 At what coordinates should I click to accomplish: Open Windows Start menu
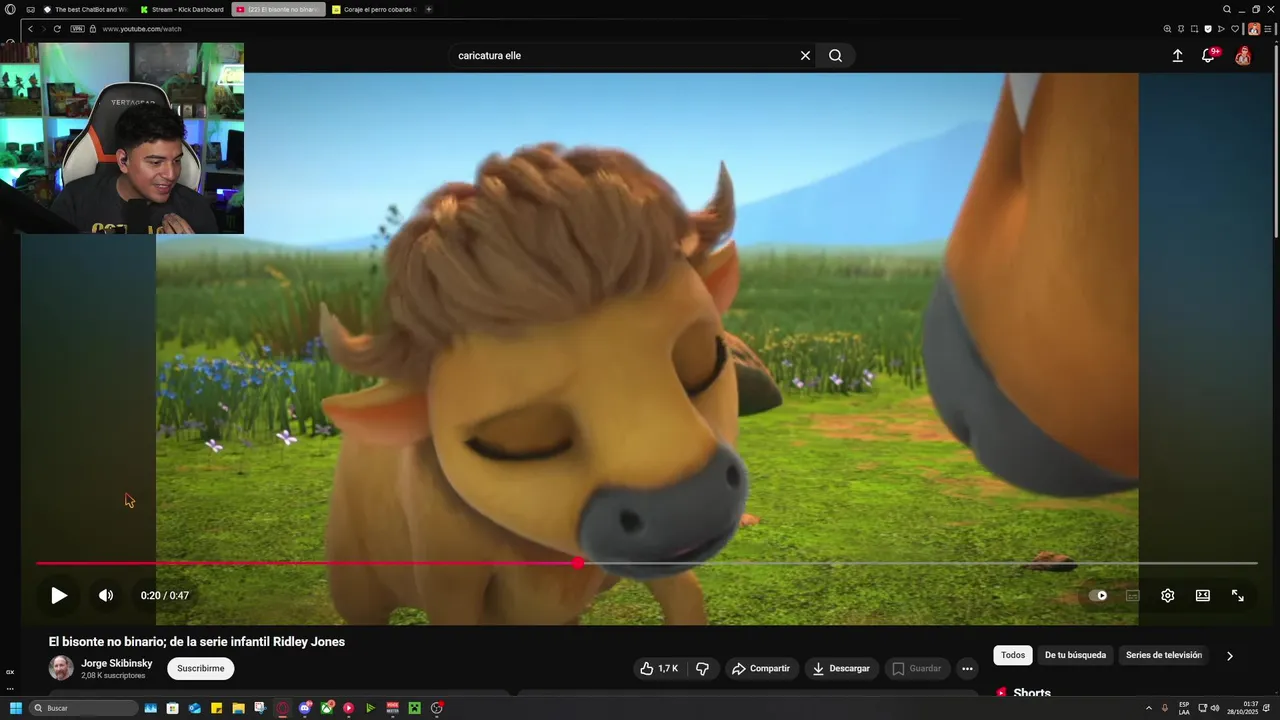click(x=16, y=708)
